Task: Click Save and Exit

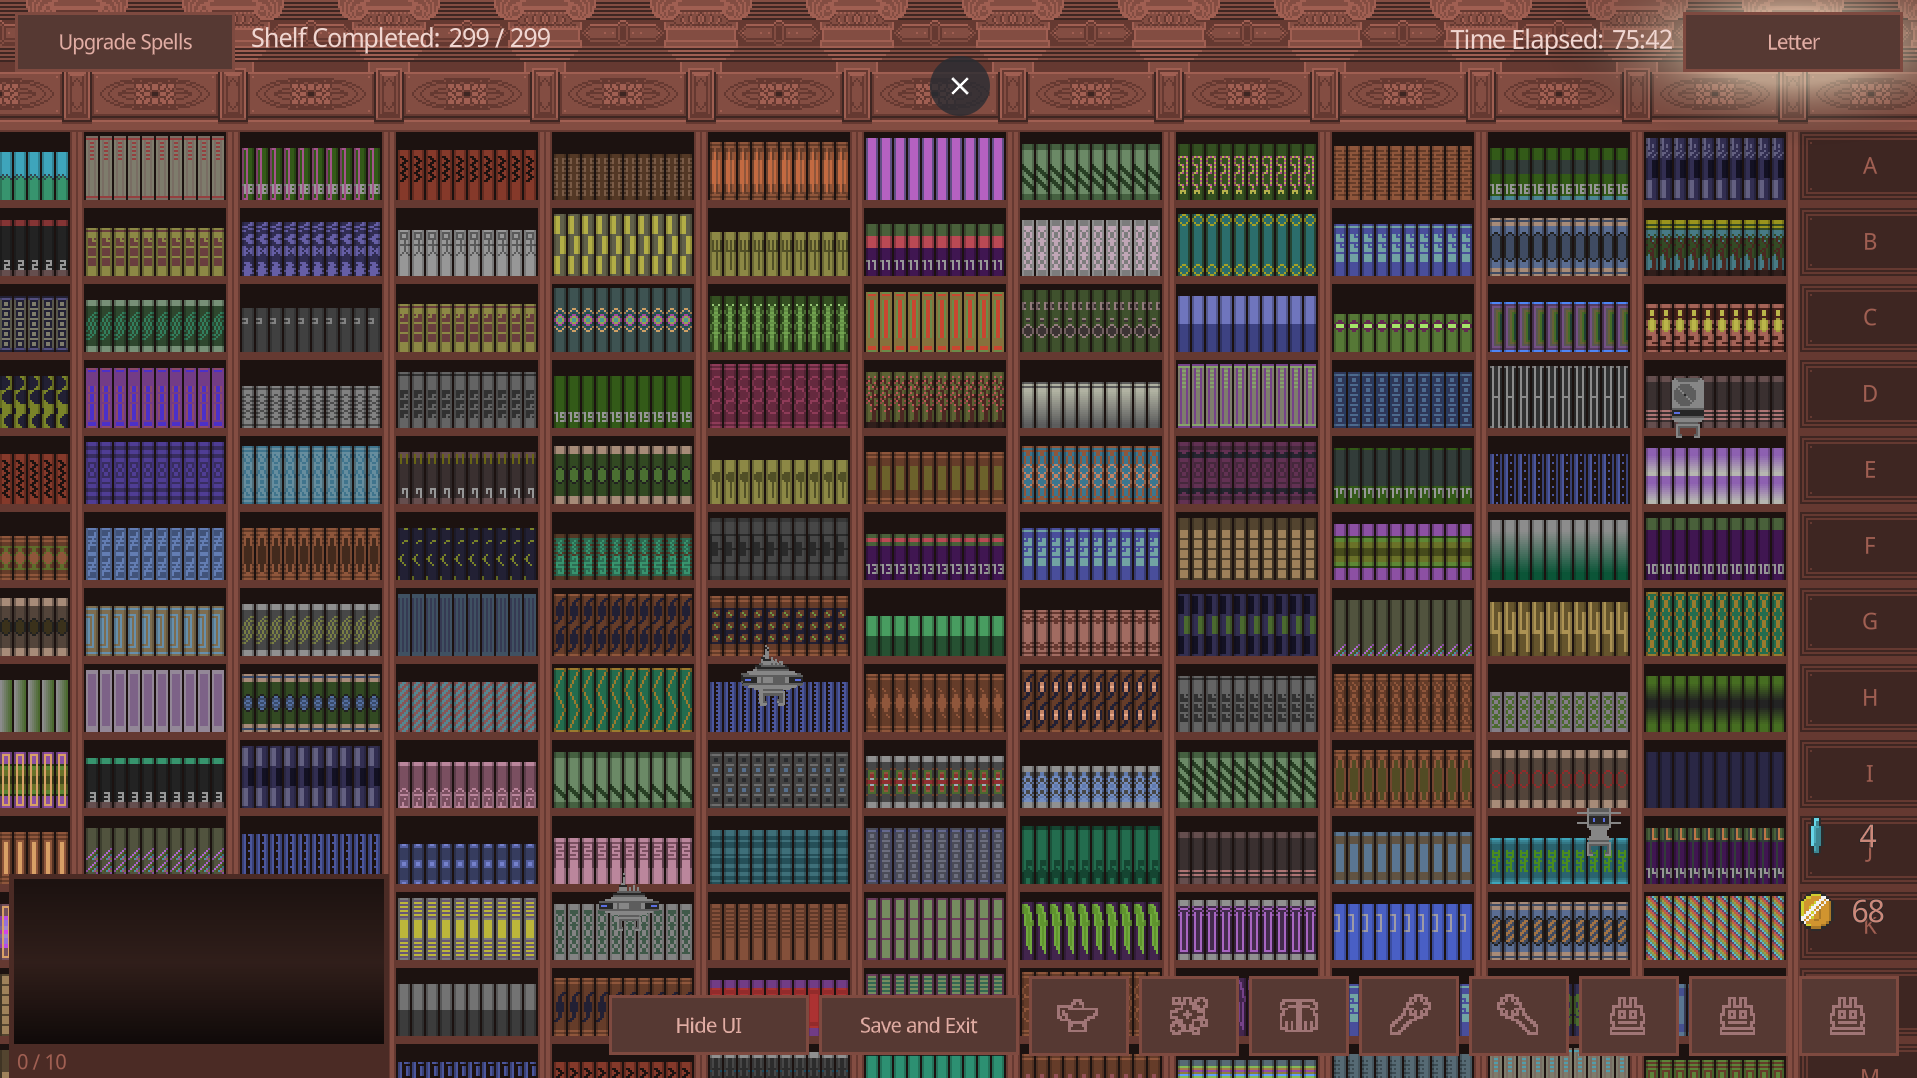Action: (918, 1025)
